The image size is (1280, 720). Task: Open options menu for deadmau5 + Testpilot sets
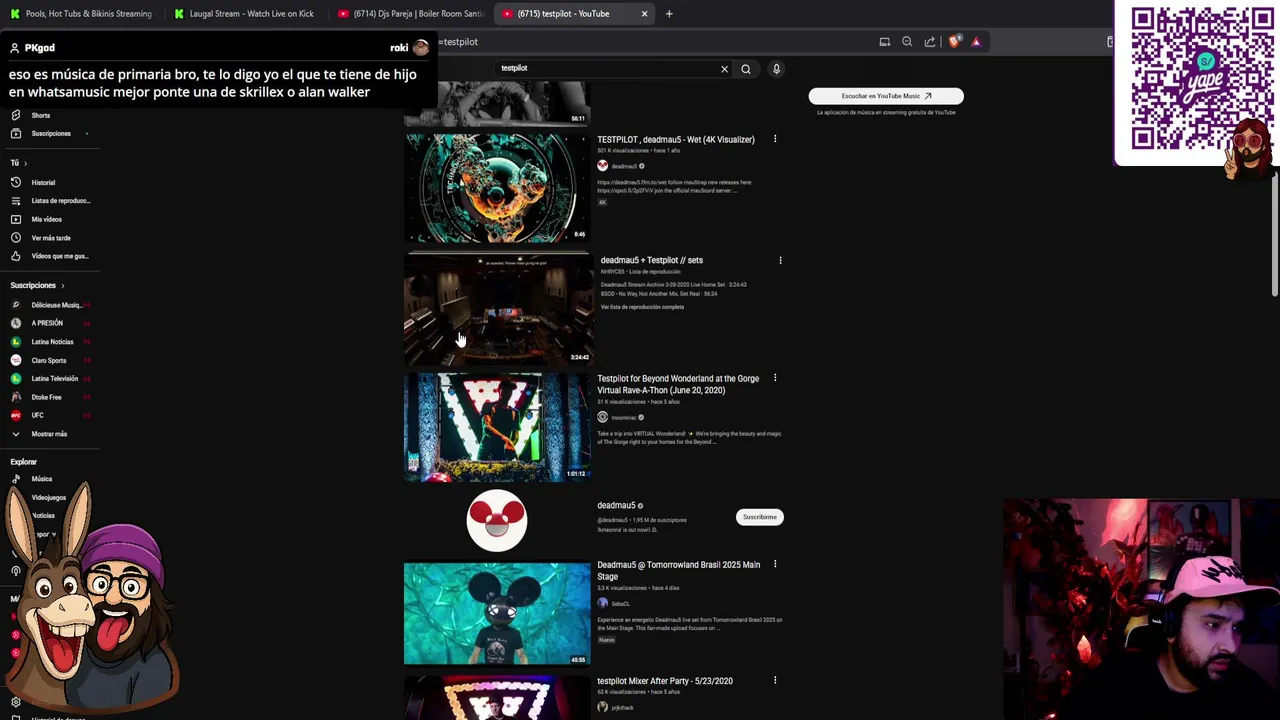point(780,260)
